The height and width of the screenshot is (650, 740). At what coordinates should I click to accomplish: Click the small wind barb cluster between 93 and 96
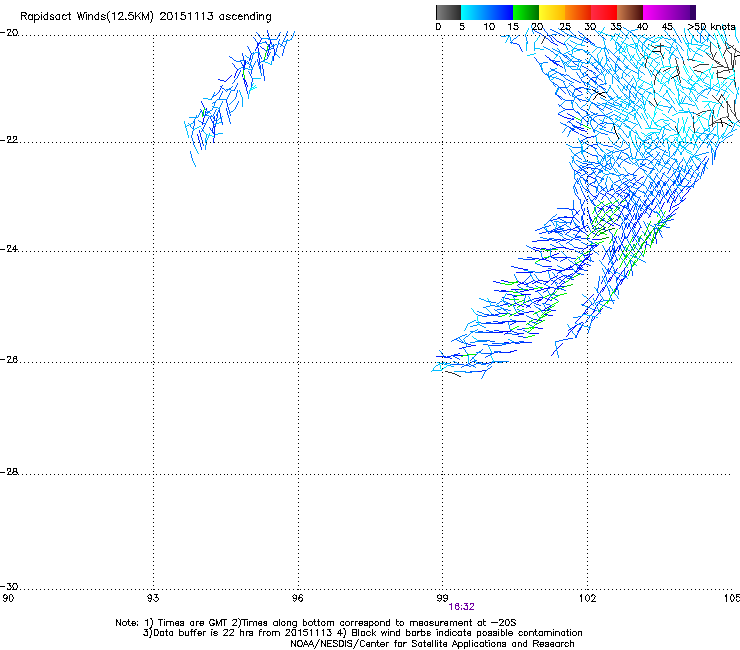coord(239,98)
